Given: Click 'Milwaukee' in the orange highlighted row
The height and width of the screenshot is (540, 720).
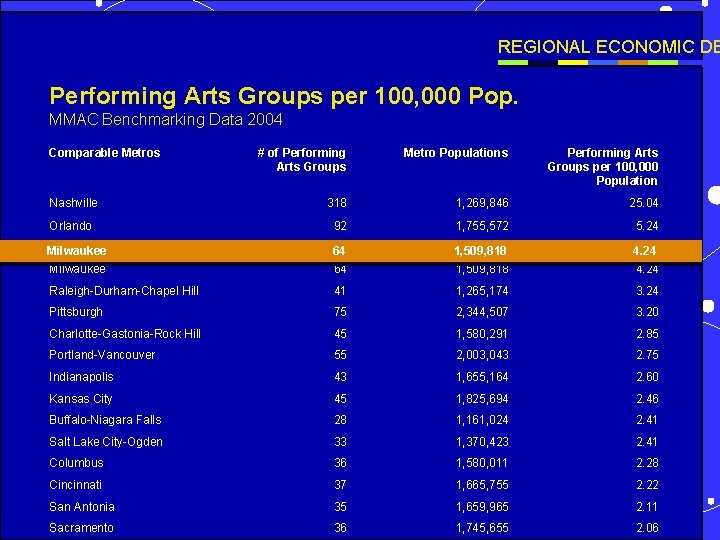Looking at the screenshot, I should [76, 251].
